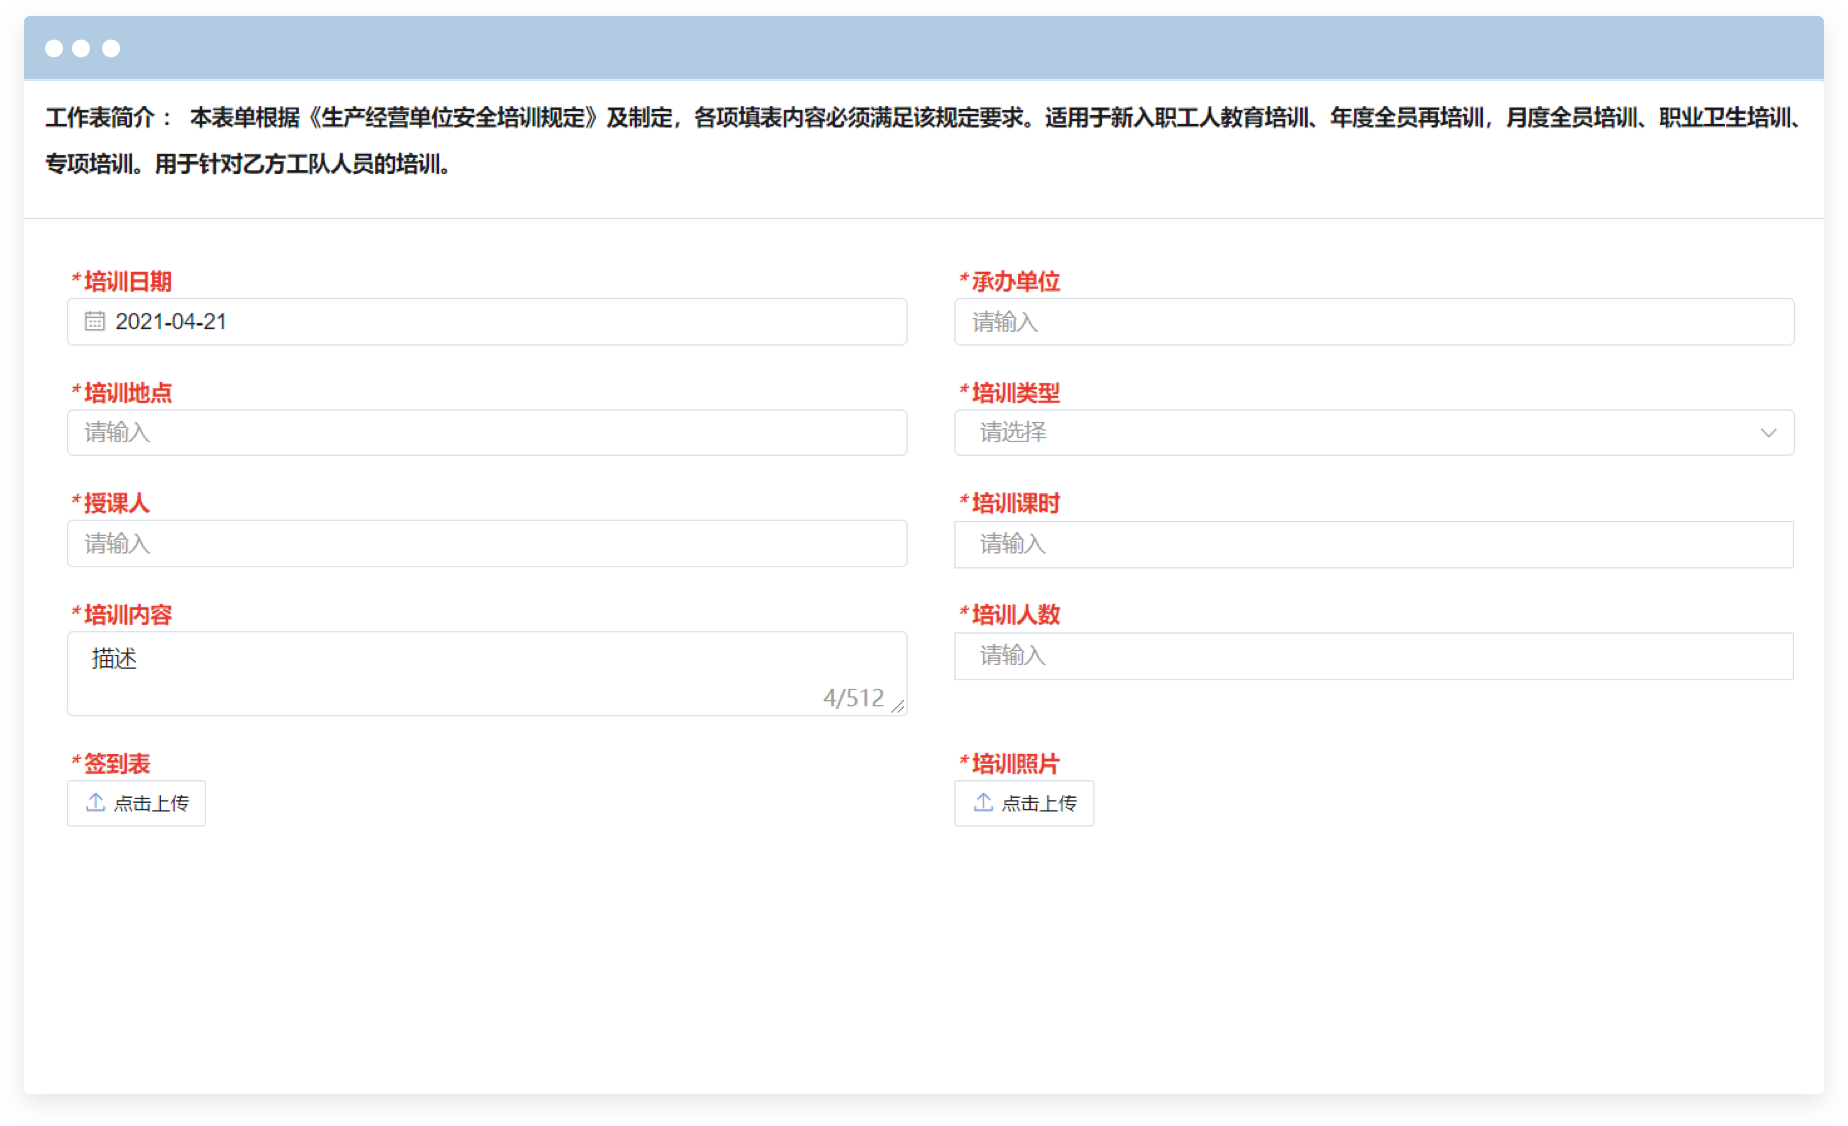
Task: Select the 培训课时 text box
Action: point(1373,544)
